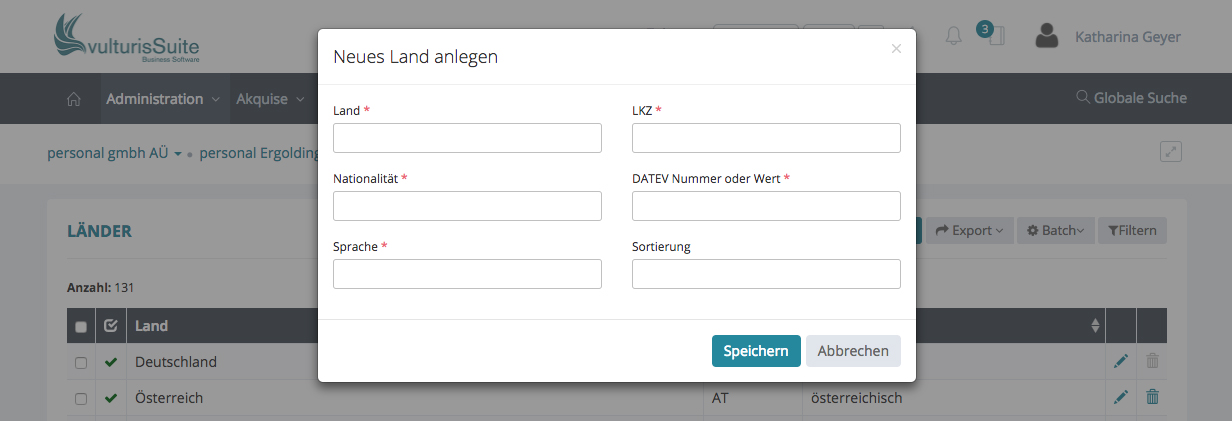Image resolution: width=1232 pixels, height=421 pixels.
Task: Tick the Deutschland row checkbox
Action: [x=81, y=362]
